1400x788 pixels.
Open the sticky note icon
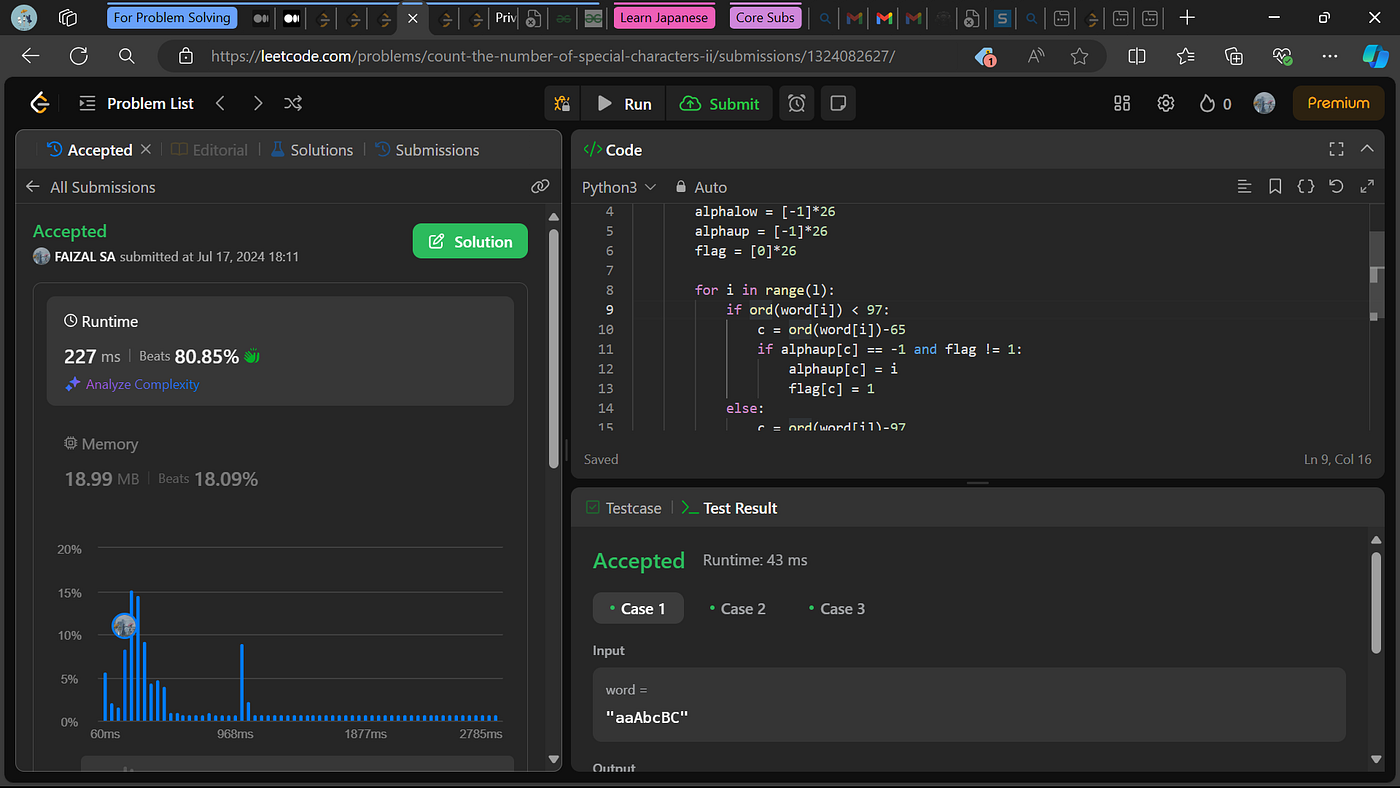pos(838,103)
